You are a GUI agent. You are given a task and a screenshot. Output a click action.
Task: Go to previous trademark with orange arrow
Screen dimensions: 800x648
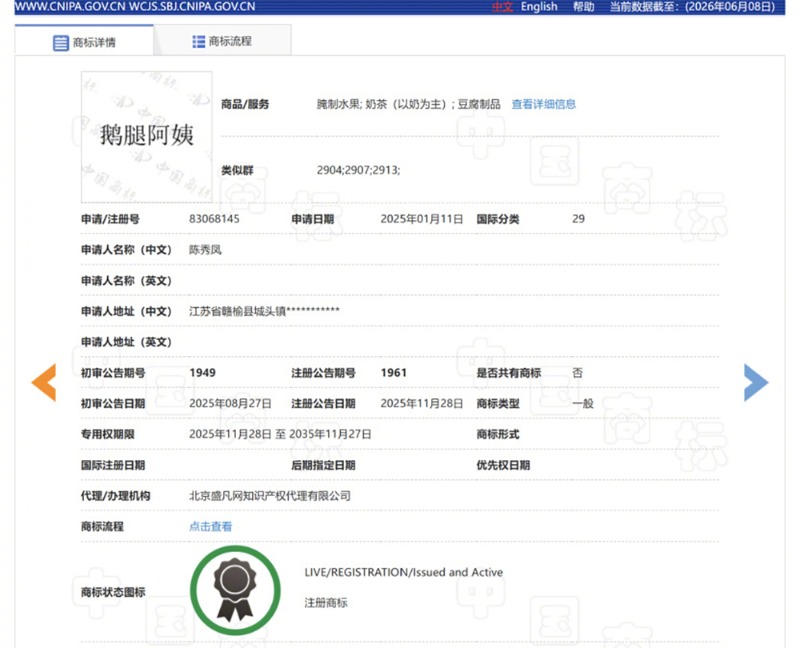tap(44, 383)
